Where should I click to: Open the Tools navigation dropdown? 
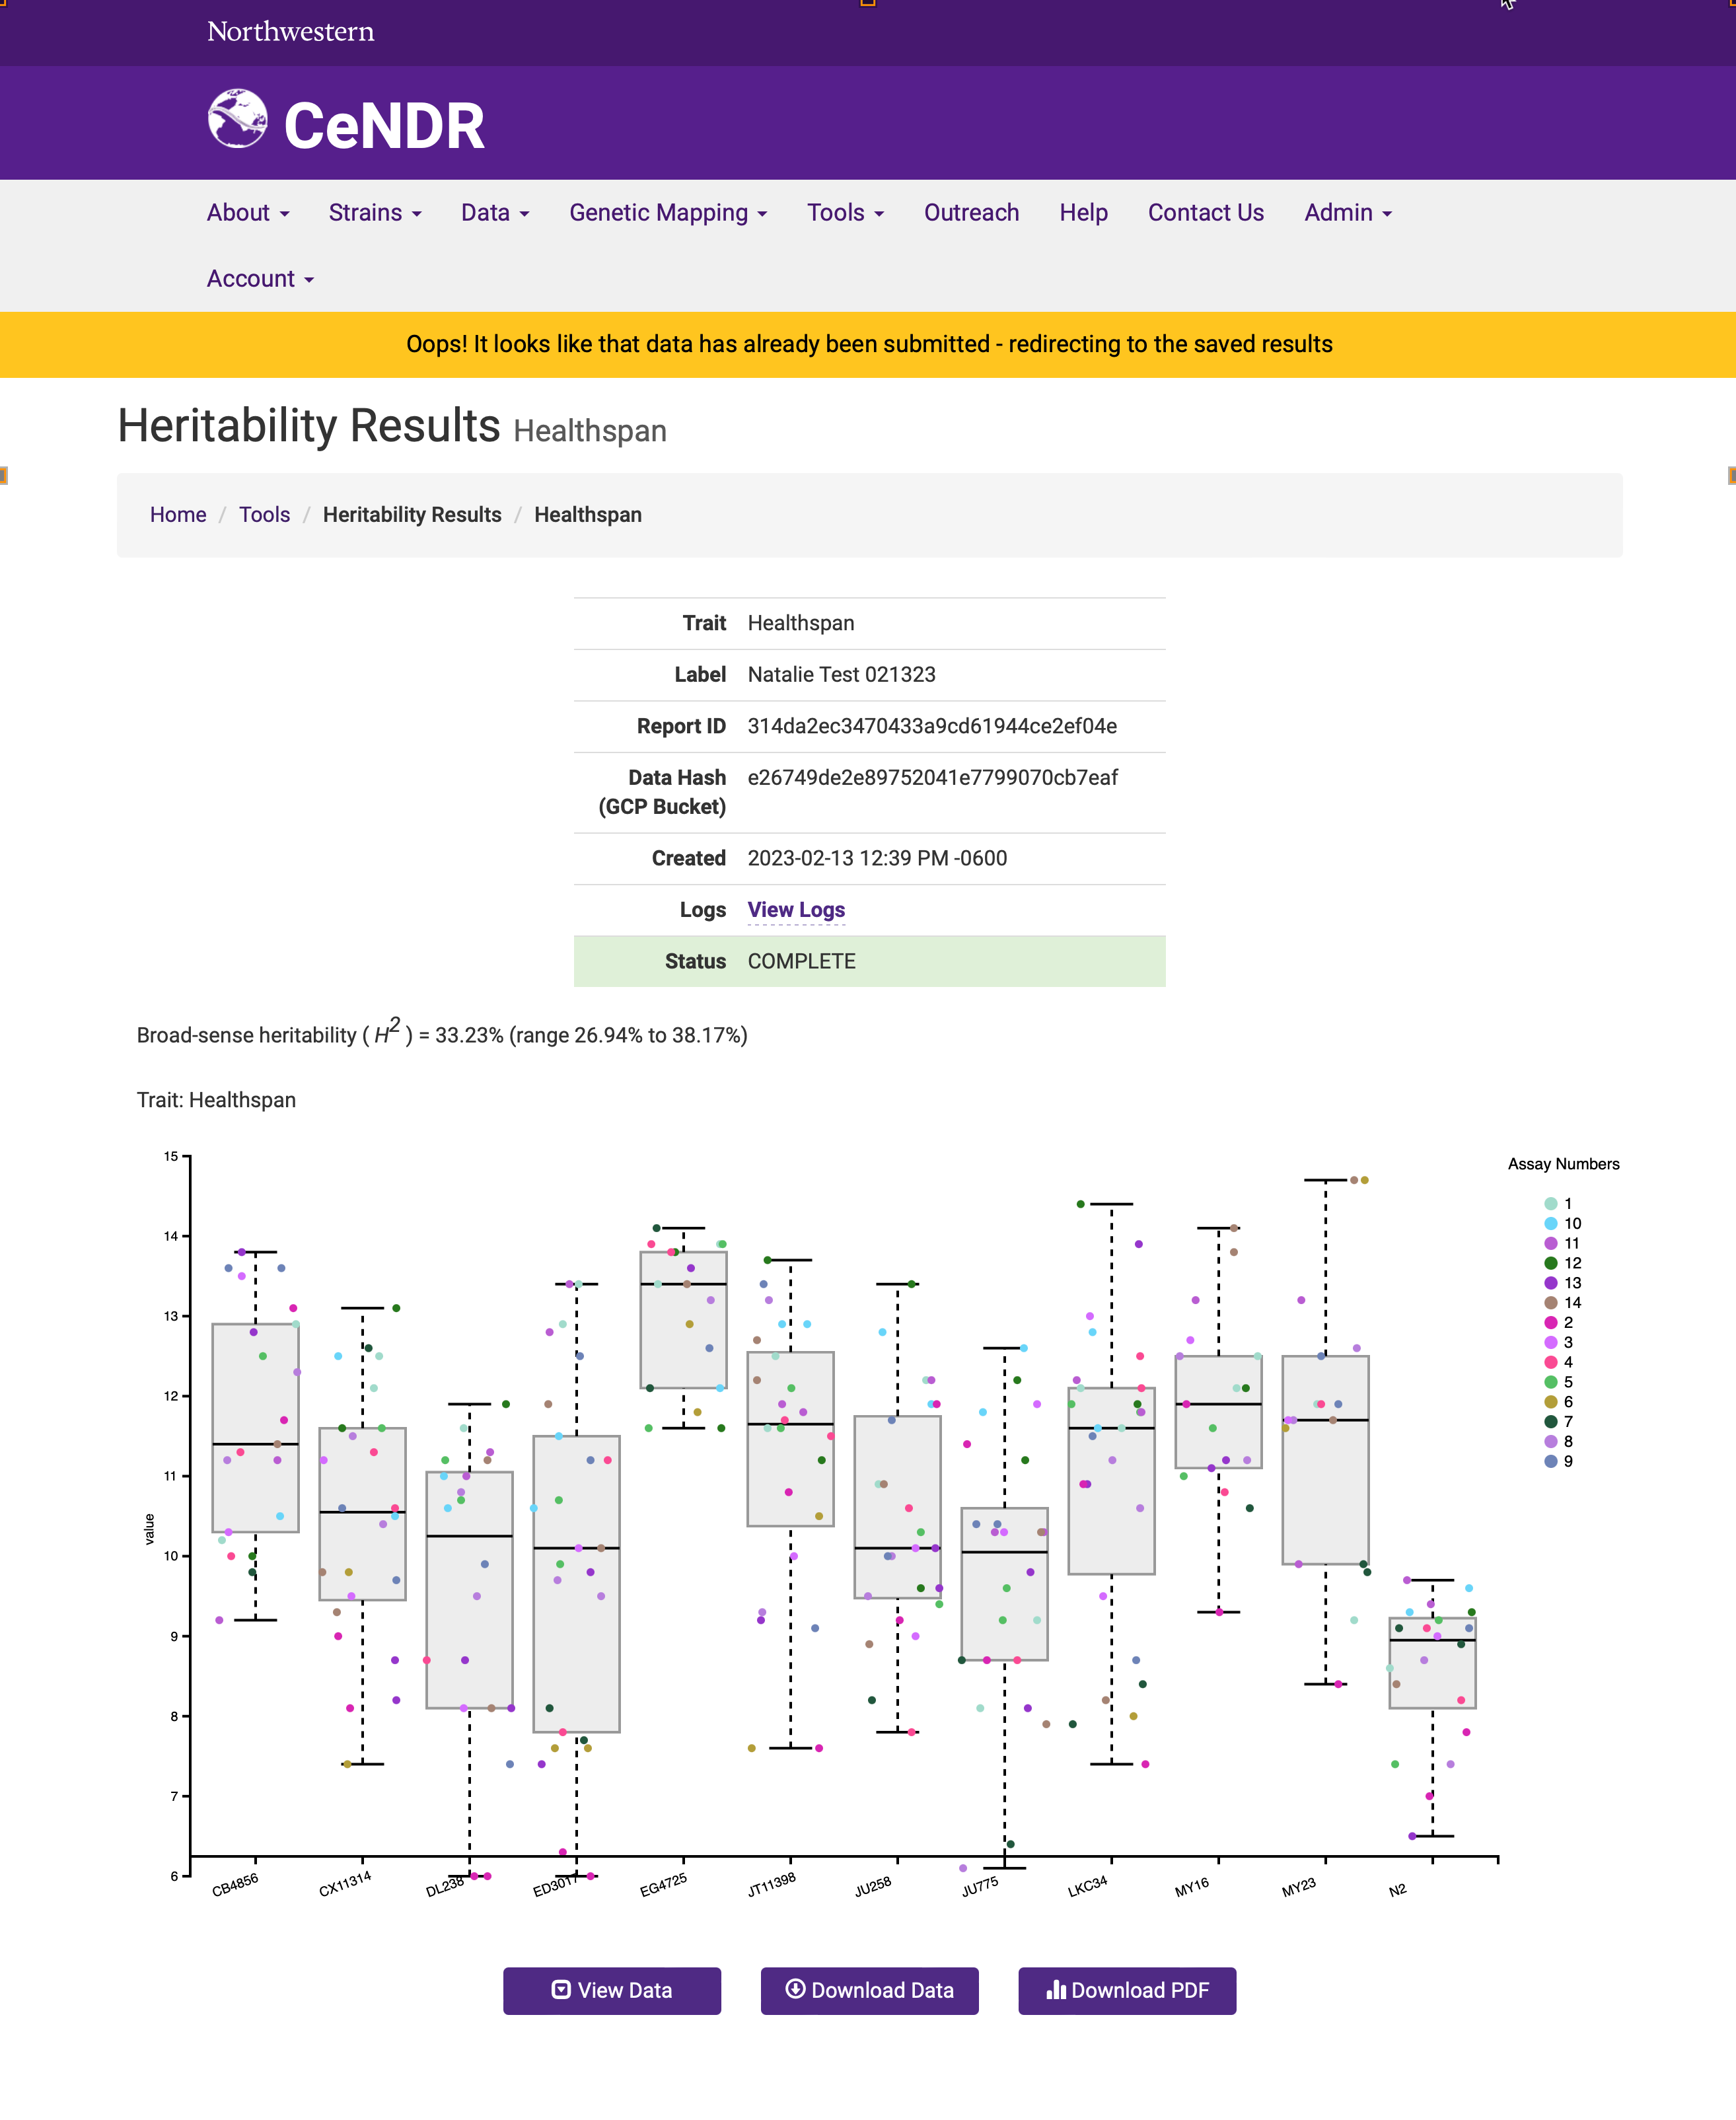845,213
